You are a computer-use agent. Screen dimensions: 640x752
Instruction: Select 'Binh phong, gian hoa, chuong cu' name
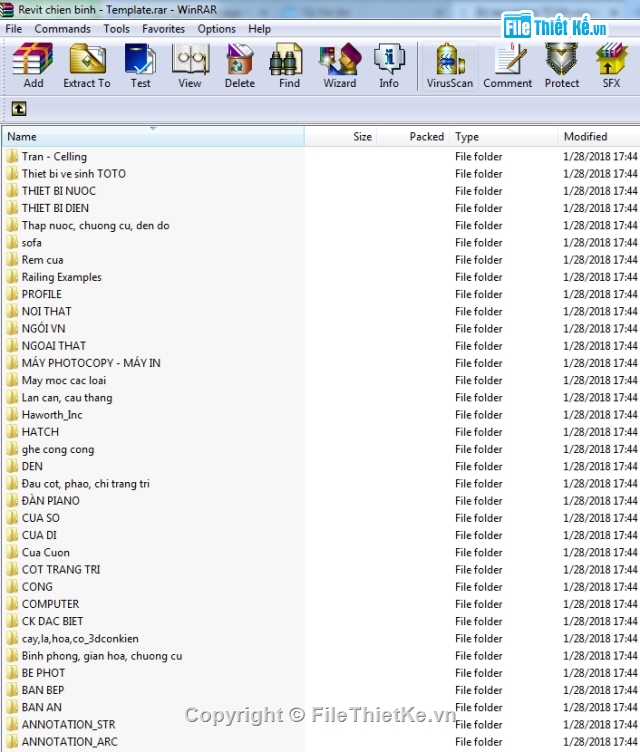click(102, 656)
